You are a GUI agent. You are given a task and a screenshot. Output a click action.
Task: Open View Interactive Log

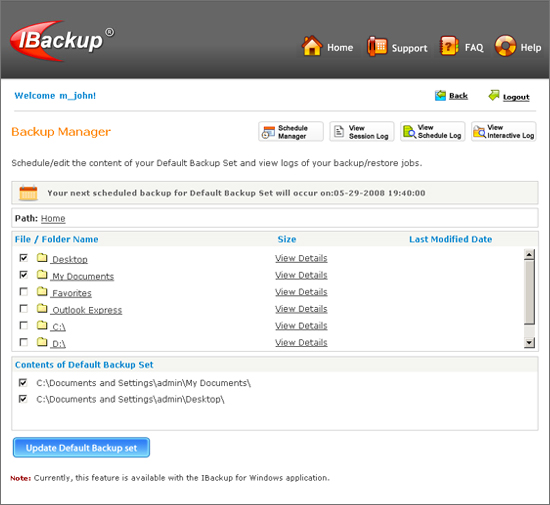[x=504, y=132]
